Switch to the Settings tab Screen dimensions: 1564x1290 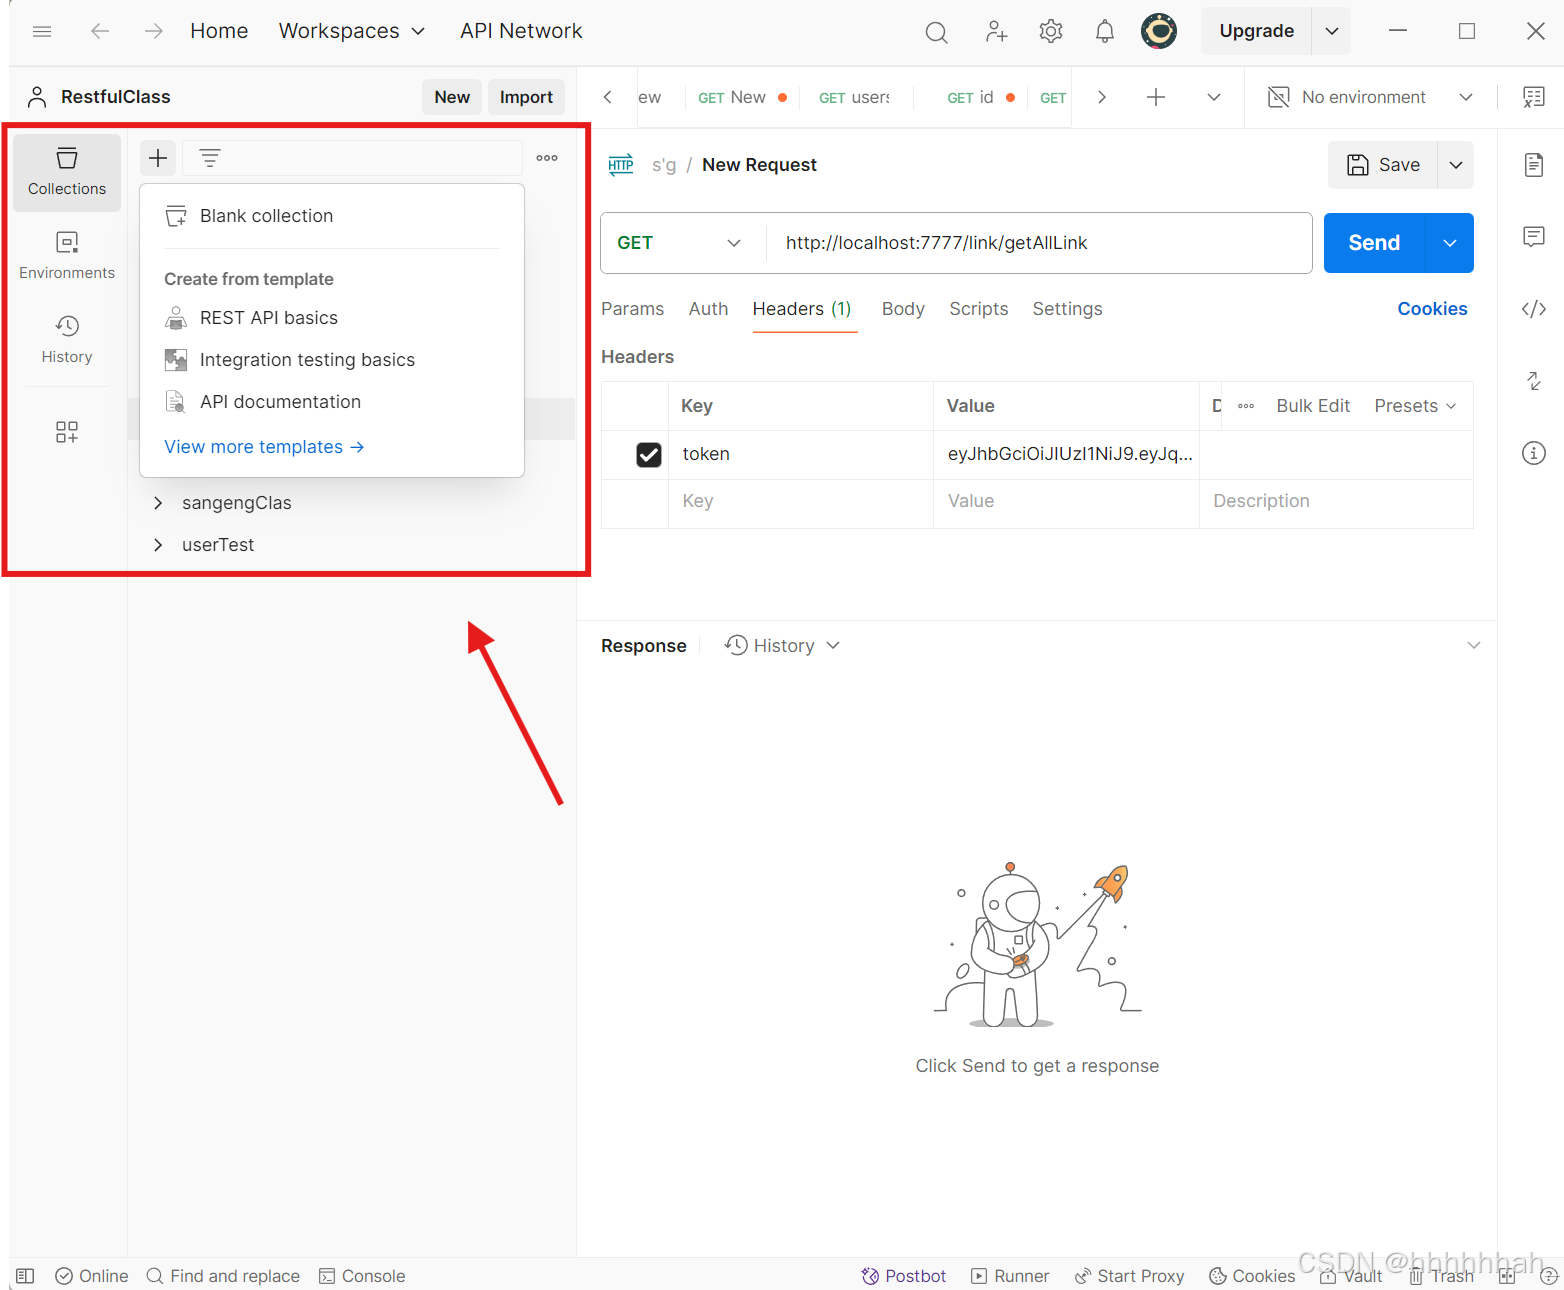pyautogui.click(x=1067, y=309)
